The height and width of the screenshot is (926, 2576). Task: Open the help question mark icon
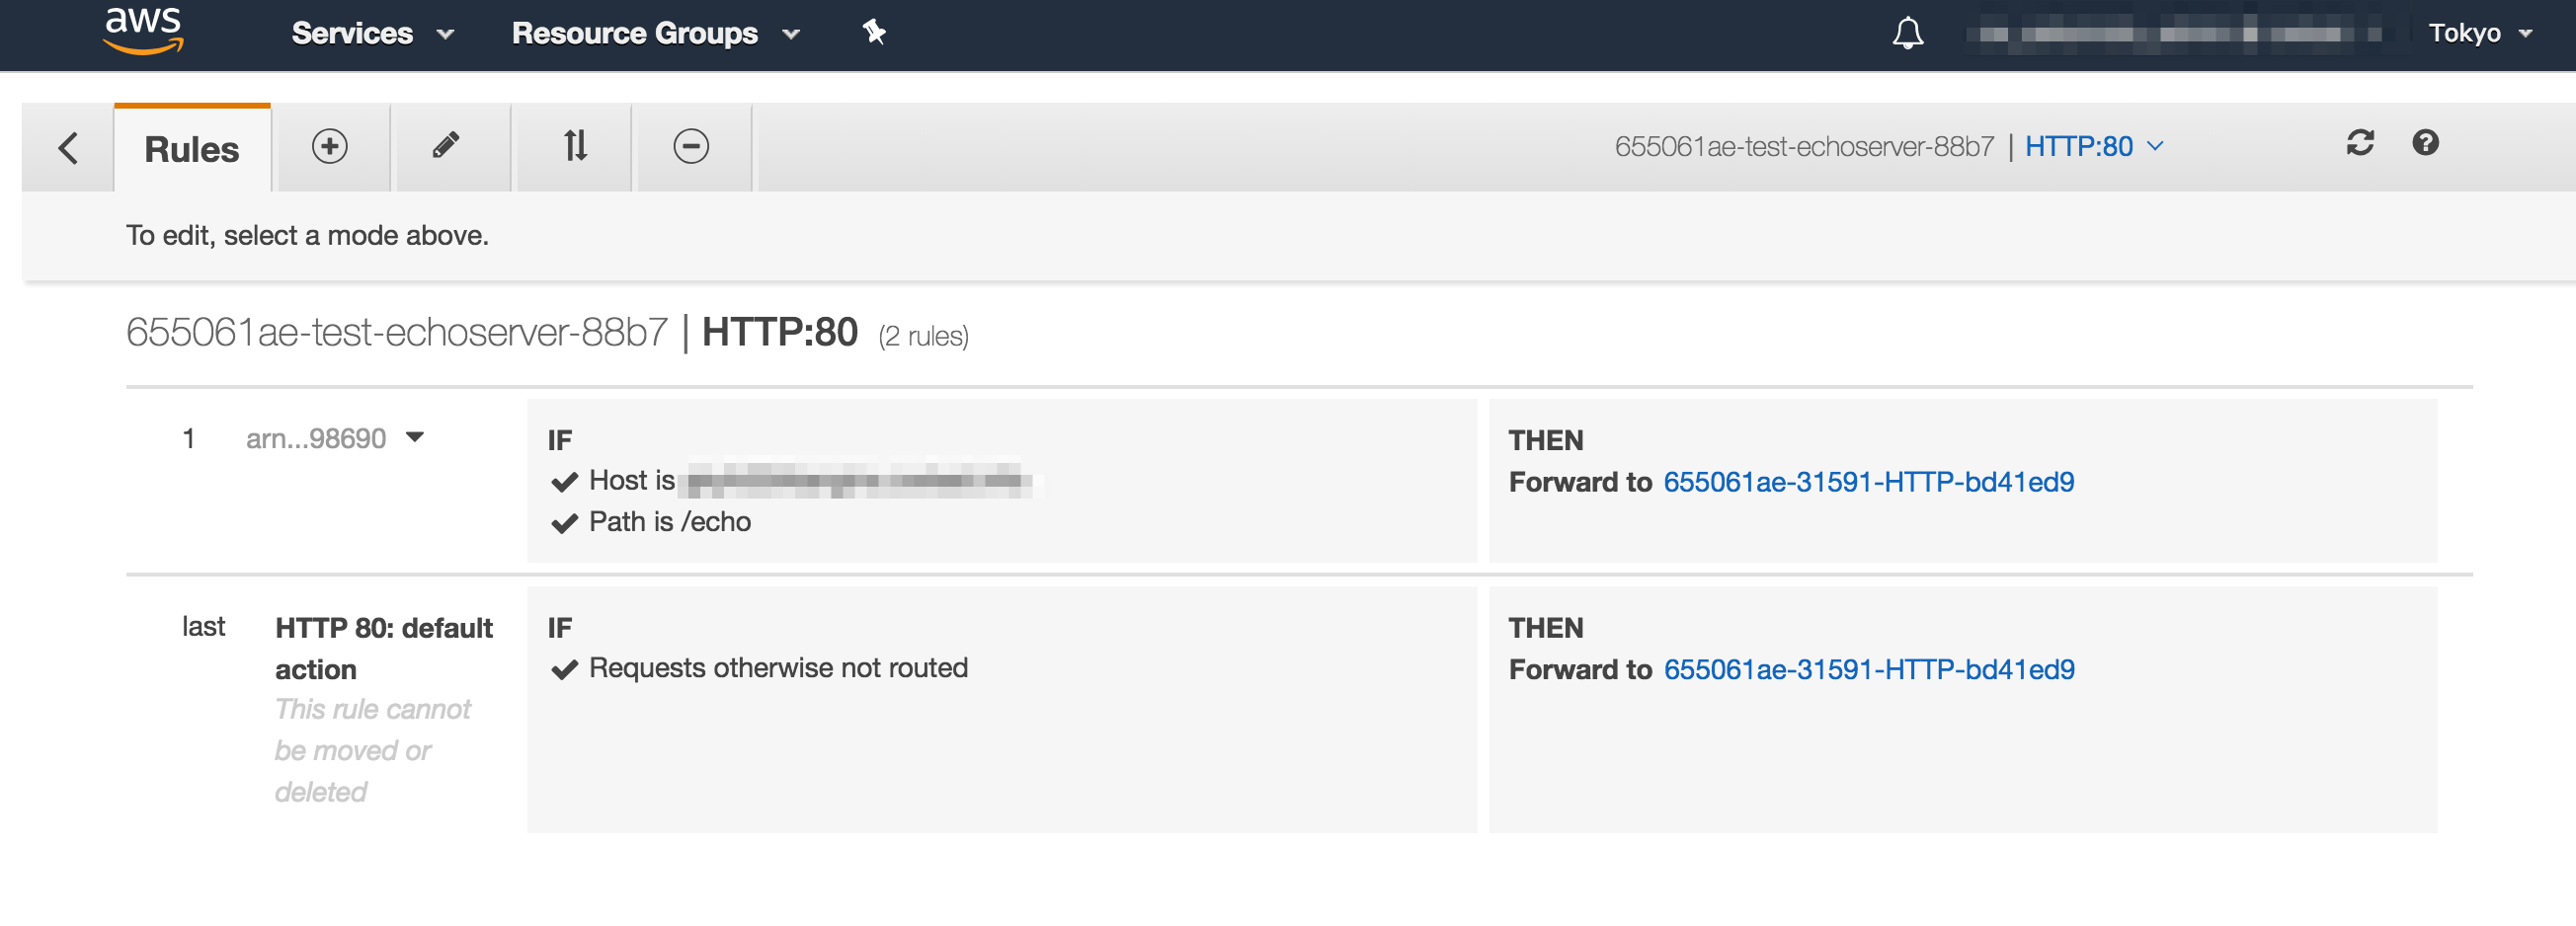2426,145
